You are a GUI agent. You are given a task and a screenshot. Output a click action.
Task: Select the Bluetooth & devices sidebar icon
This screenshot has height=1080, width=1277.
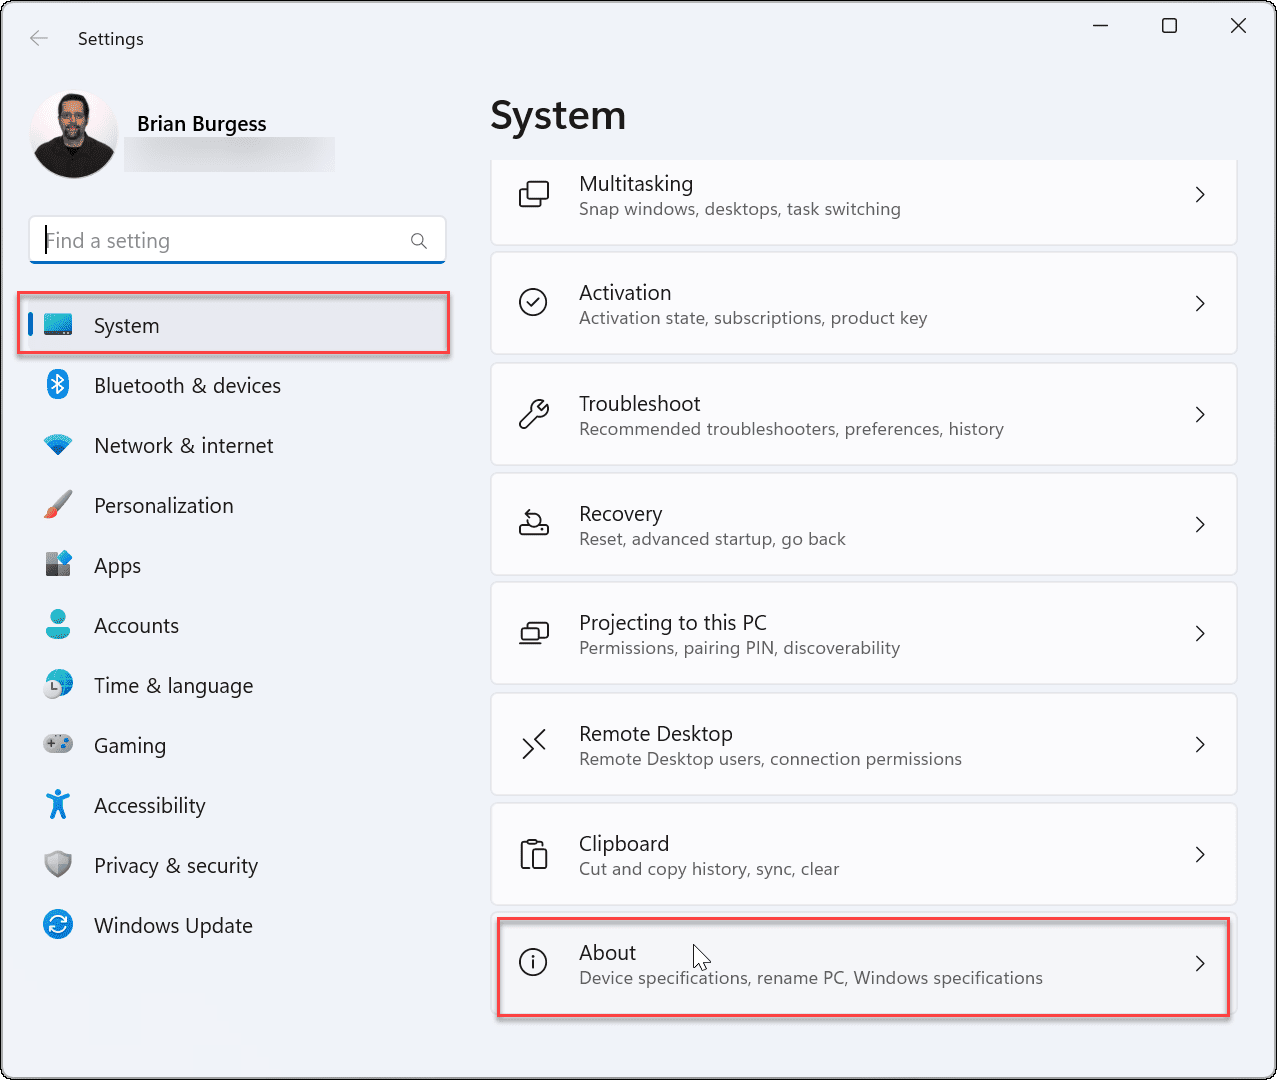pos(58,384)
